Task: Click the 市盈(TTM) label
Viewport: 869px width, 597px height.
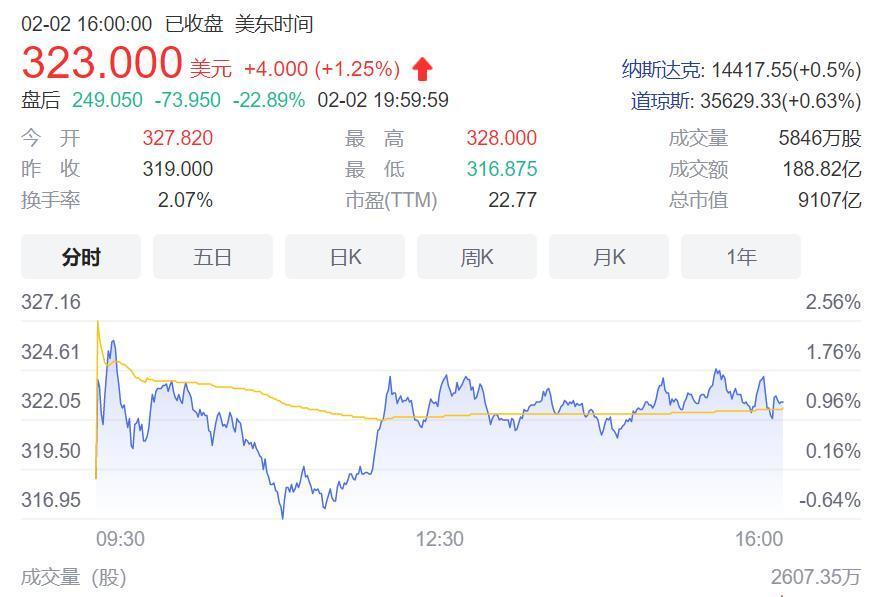Action: [x=391, y=200]
